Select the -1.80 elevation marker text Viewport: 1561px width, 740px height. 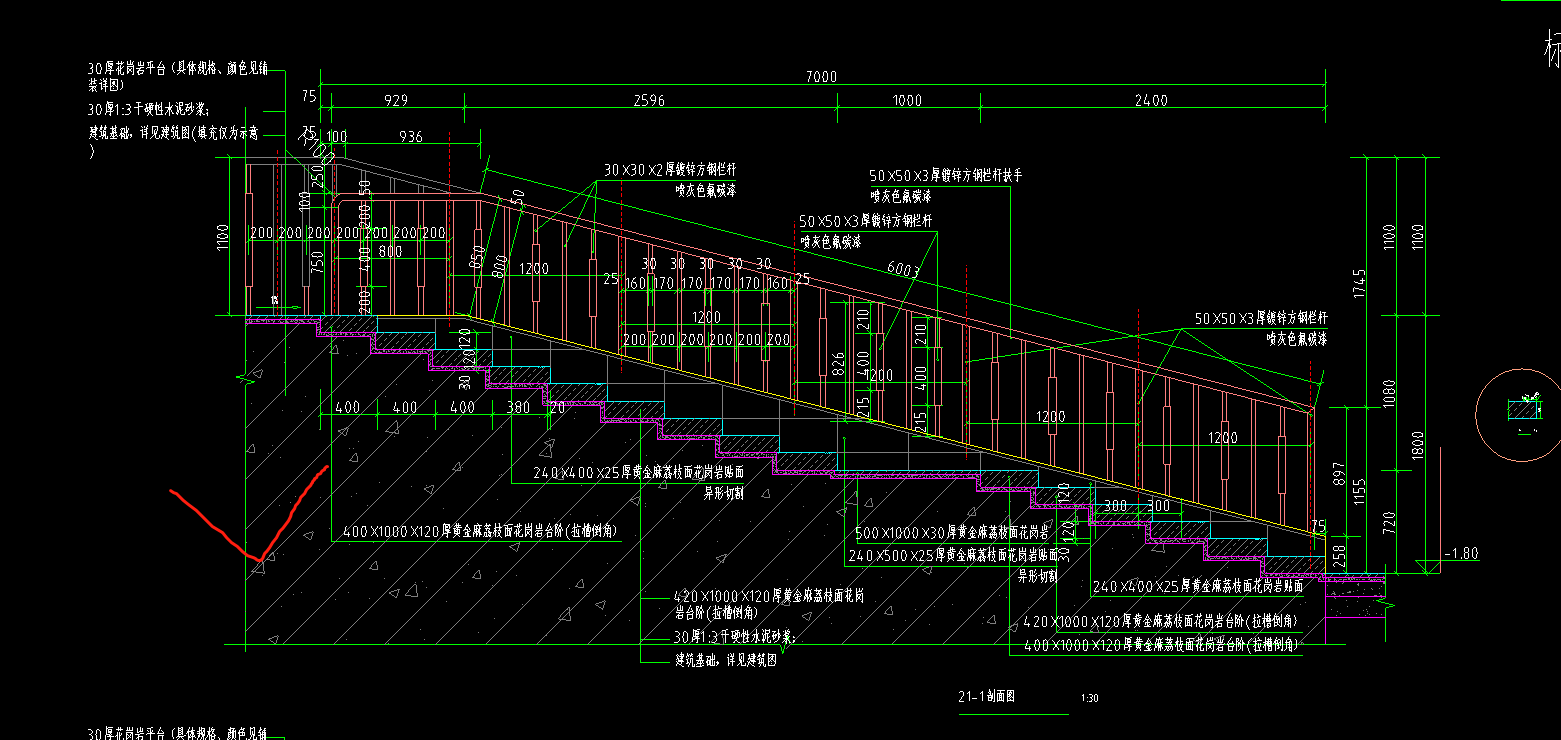click(1462, 553)
